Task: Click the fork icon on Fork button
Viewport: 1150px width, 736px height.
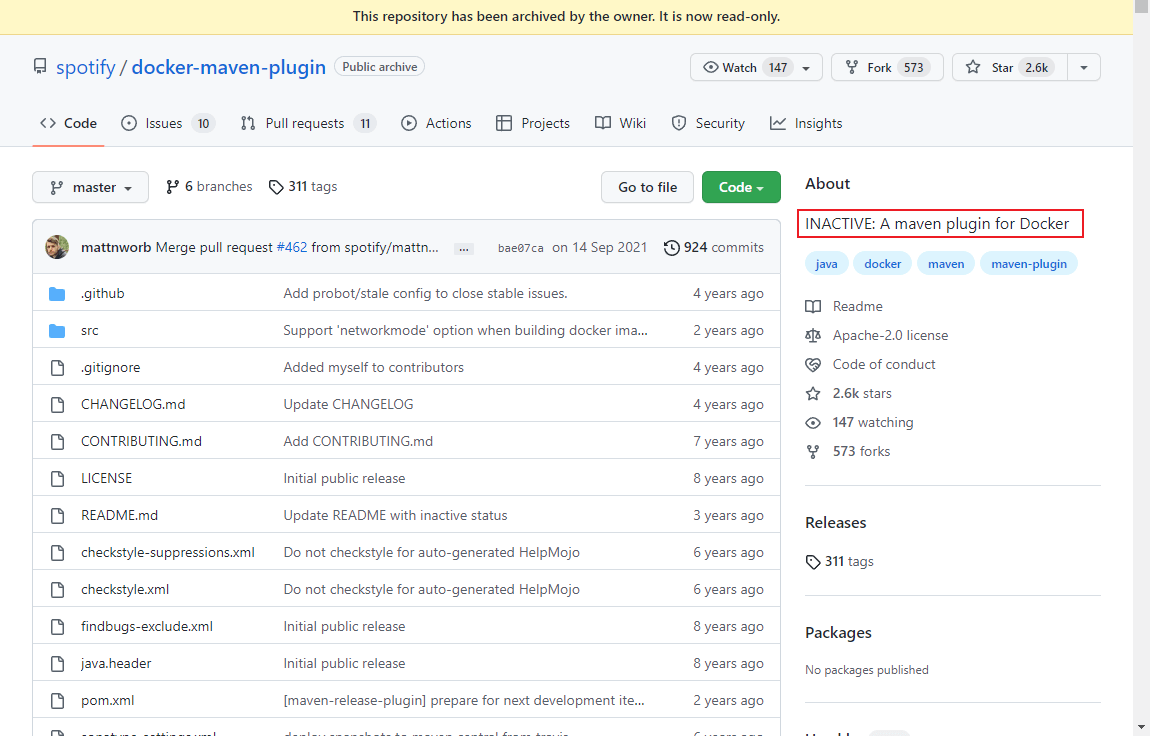Action: pos(851,67)
